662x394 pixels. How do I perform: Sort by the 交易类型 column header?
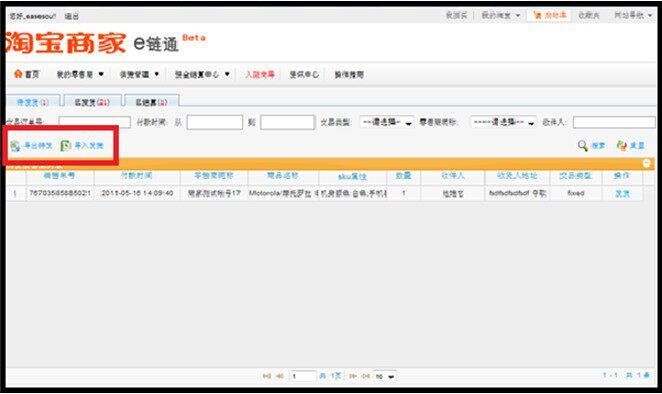pyautogui.click(x=575, y=175)
